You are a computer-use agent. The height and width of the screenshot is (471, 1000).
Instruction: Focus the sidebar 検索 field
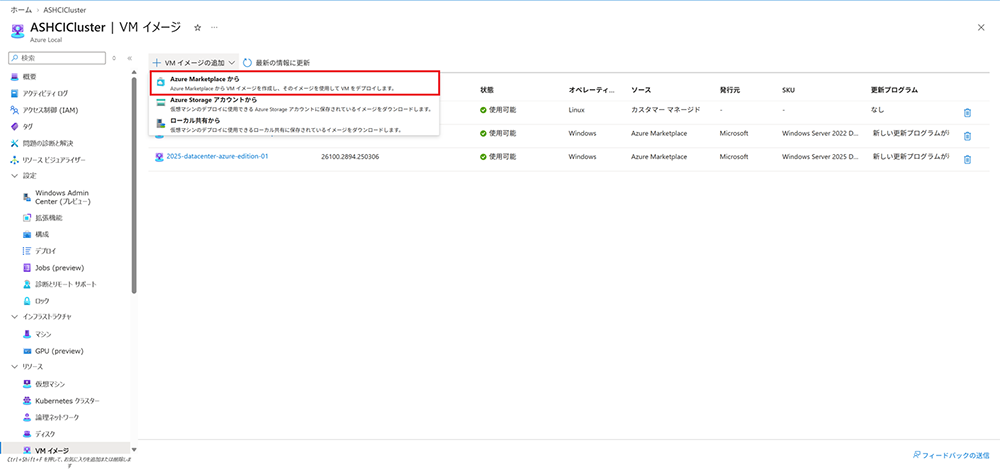click(57, 58)
